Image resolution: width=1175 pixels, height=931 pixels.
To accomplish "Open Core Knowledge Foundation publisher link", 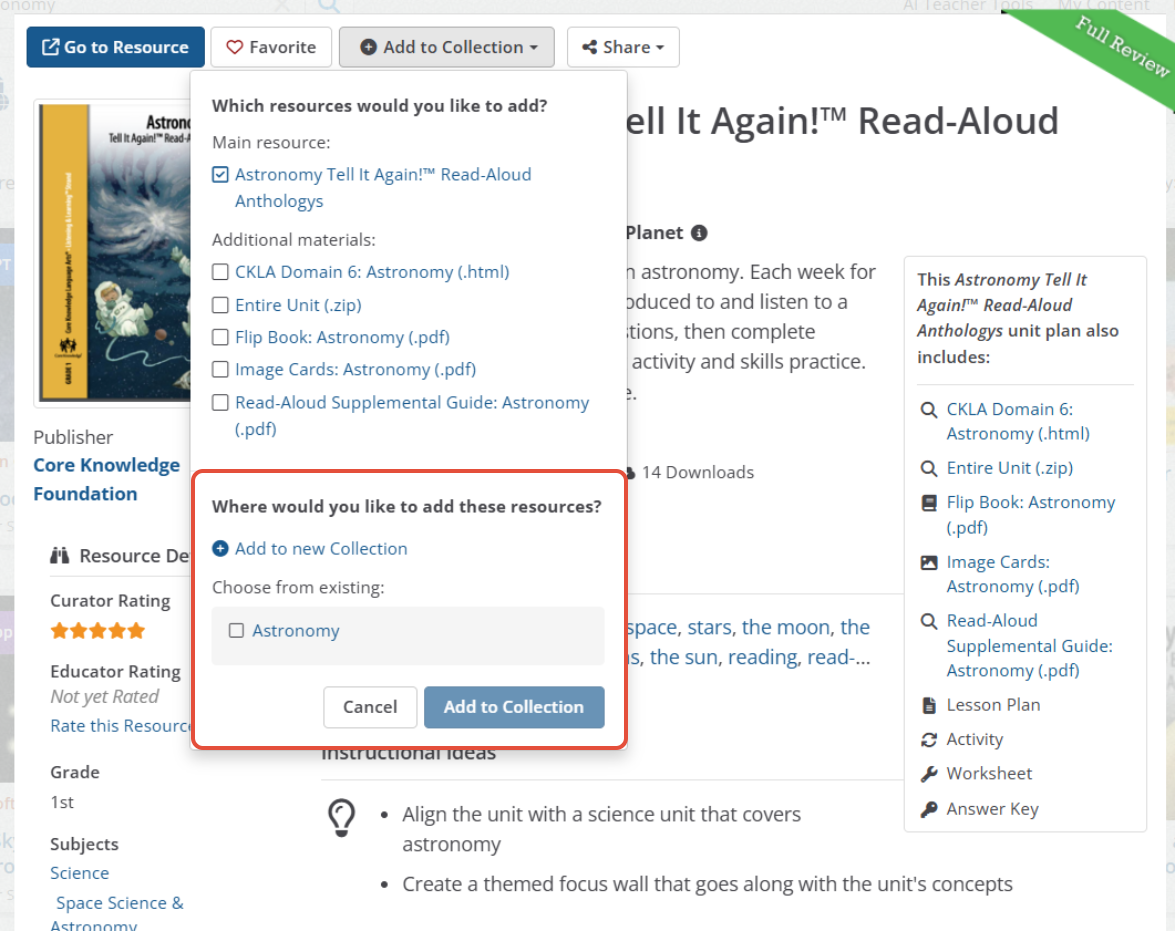I will point(106,479).
